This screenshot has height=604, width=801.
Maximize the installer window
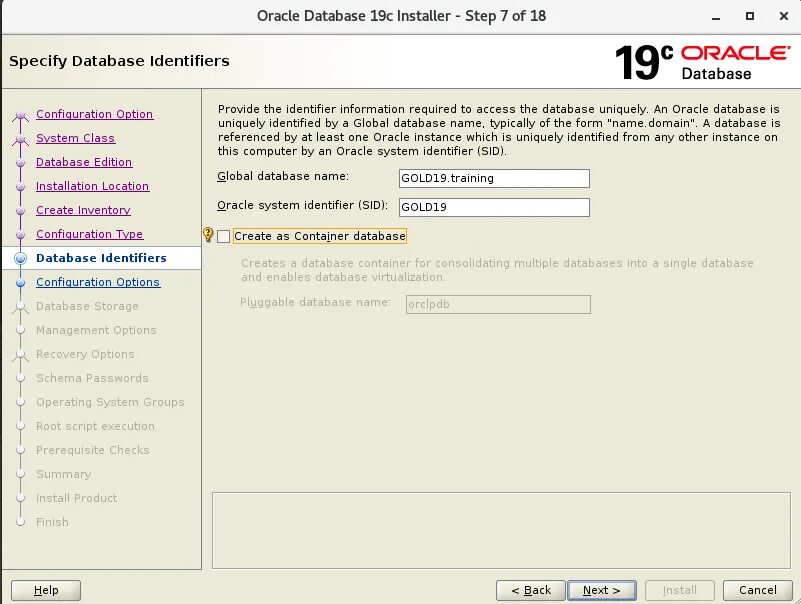point(750,16)
